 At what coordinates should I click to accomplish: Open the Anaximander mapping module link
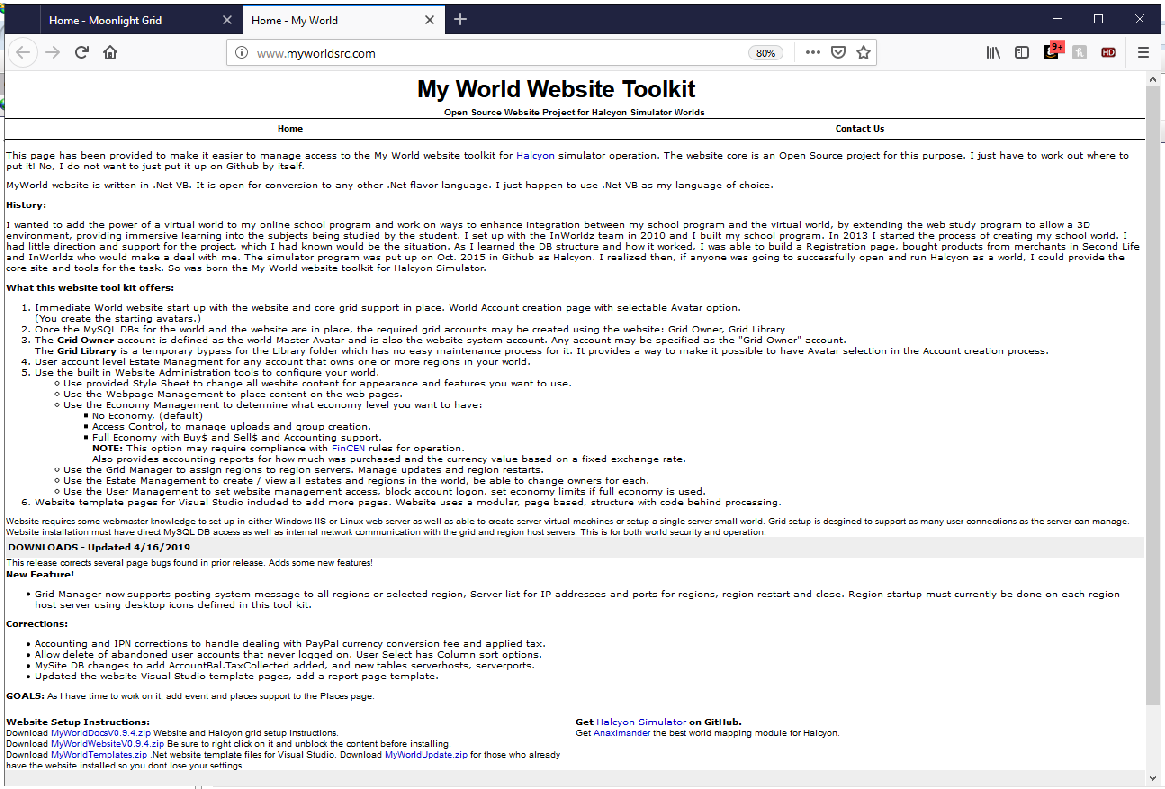(622, 733)
